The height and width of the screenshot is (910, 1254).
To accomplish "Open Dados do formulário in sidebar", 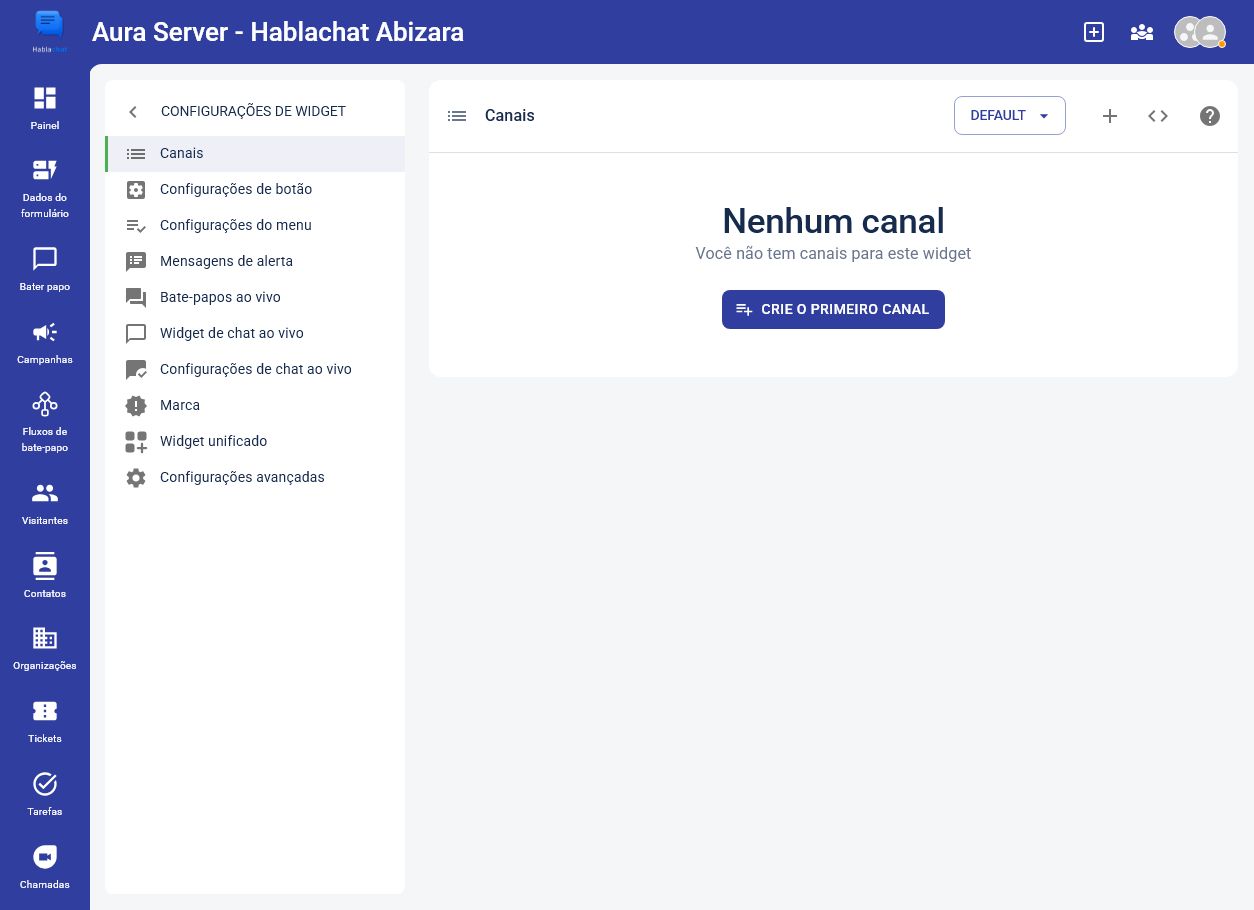I will point(45,188).
